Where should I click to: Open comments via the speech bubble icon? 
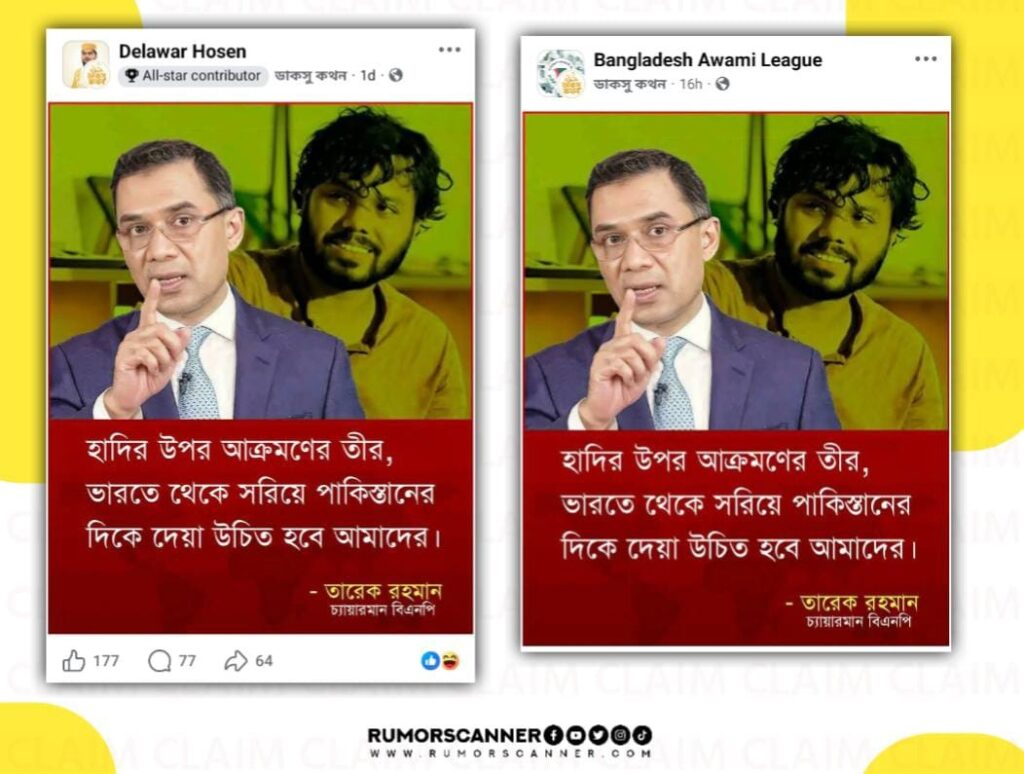pos(159,661)
